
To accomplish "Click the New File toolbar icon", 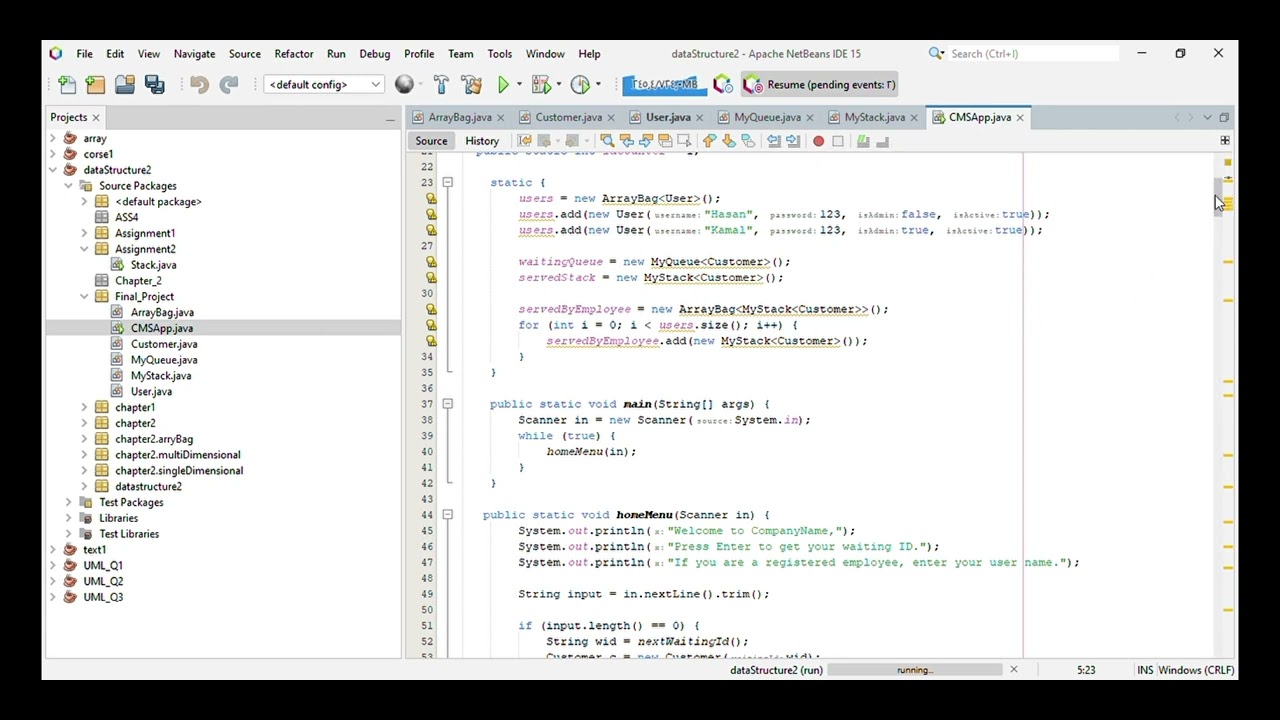I will tap(67, 85).
